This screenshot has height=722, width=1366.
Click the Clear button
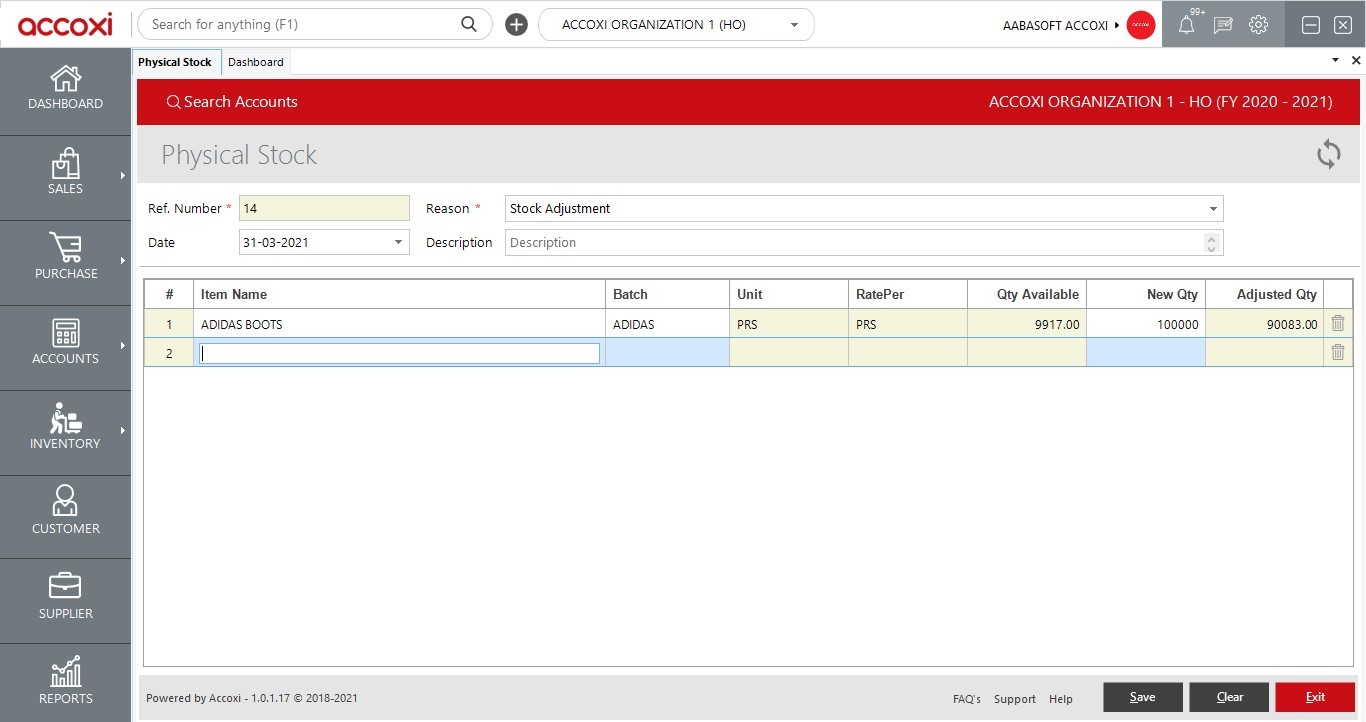(x=1230, y=697)
